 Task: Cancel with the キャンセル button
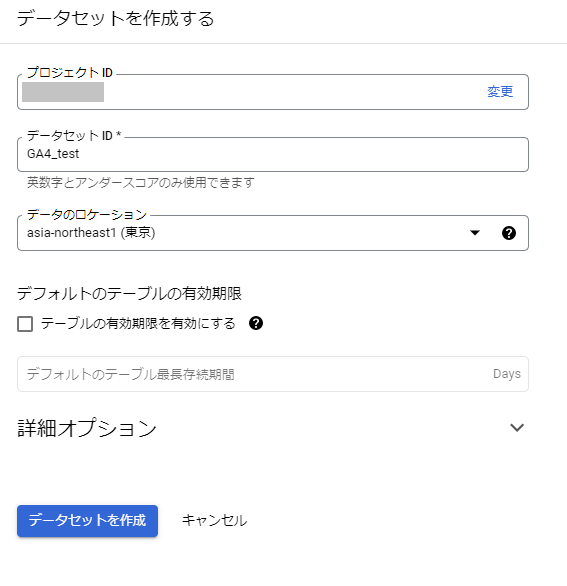click(x=215, y=521)
